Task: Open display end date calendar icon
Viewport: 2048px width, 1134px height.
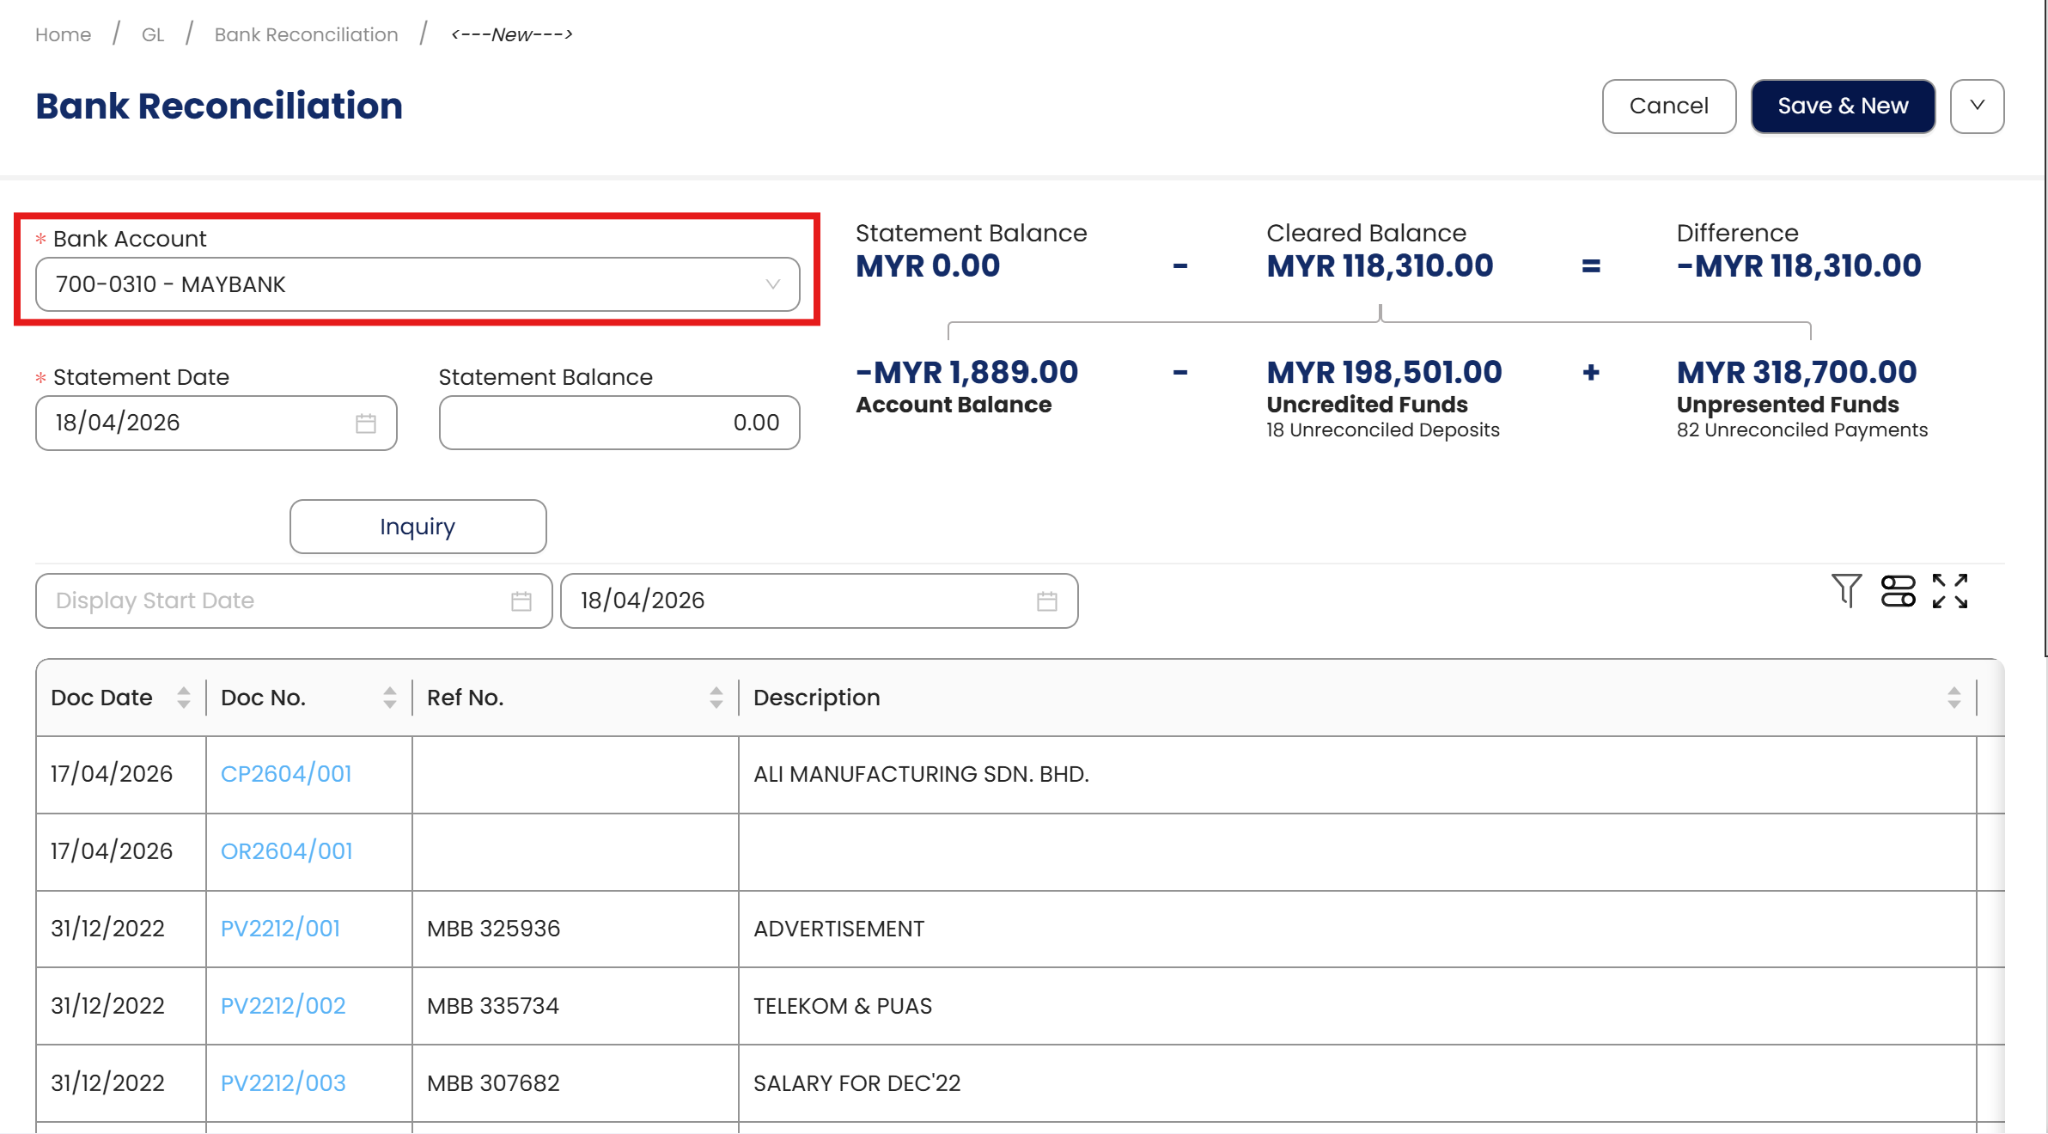Action: point(1046,601)
